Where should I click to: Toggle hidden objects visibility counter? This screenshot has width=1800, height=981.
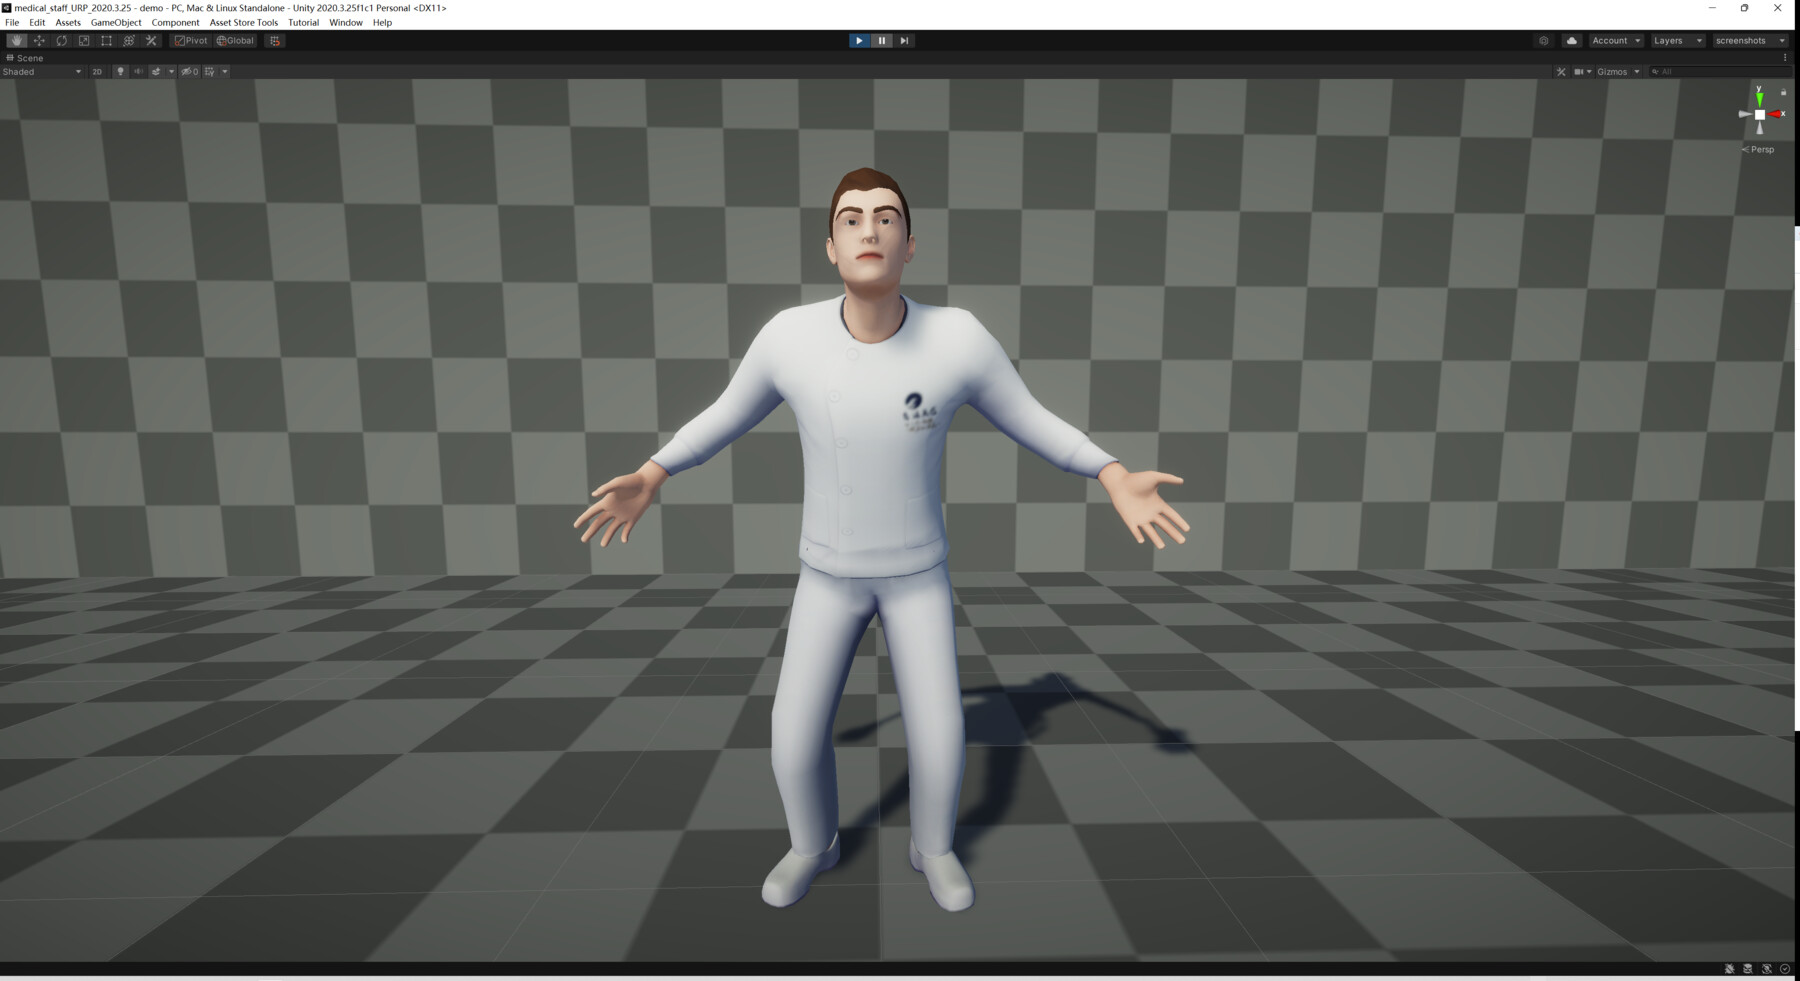point(190,72)
